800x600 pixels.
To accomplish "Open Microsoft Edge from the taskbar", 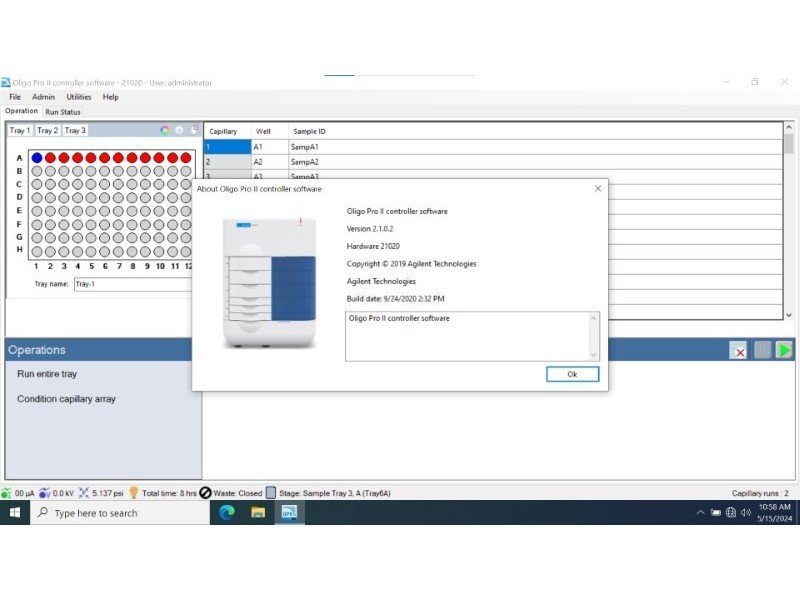I will [x=227, y=512].
